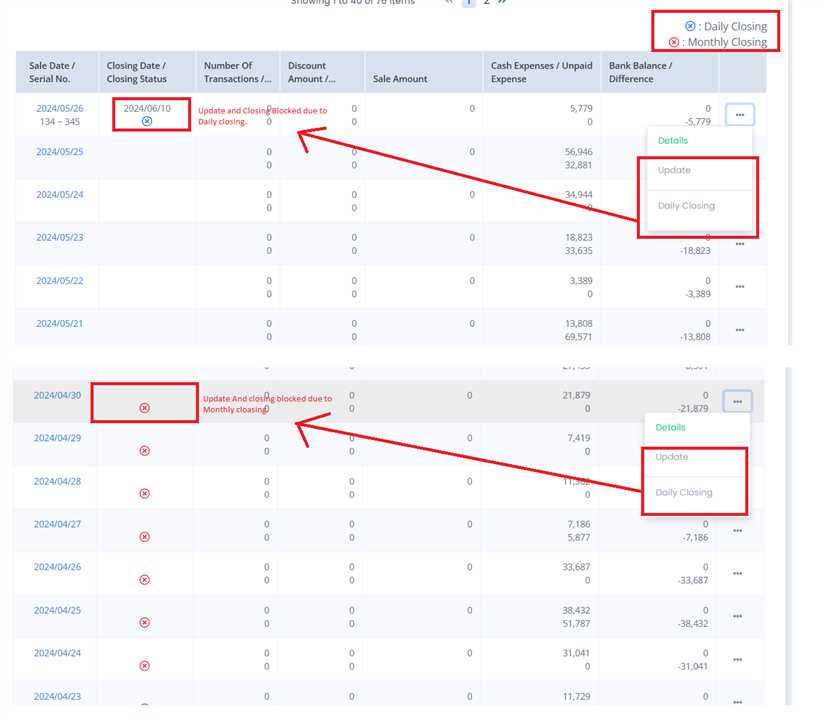Click the Closing Date / Closing Status column header

137,72
